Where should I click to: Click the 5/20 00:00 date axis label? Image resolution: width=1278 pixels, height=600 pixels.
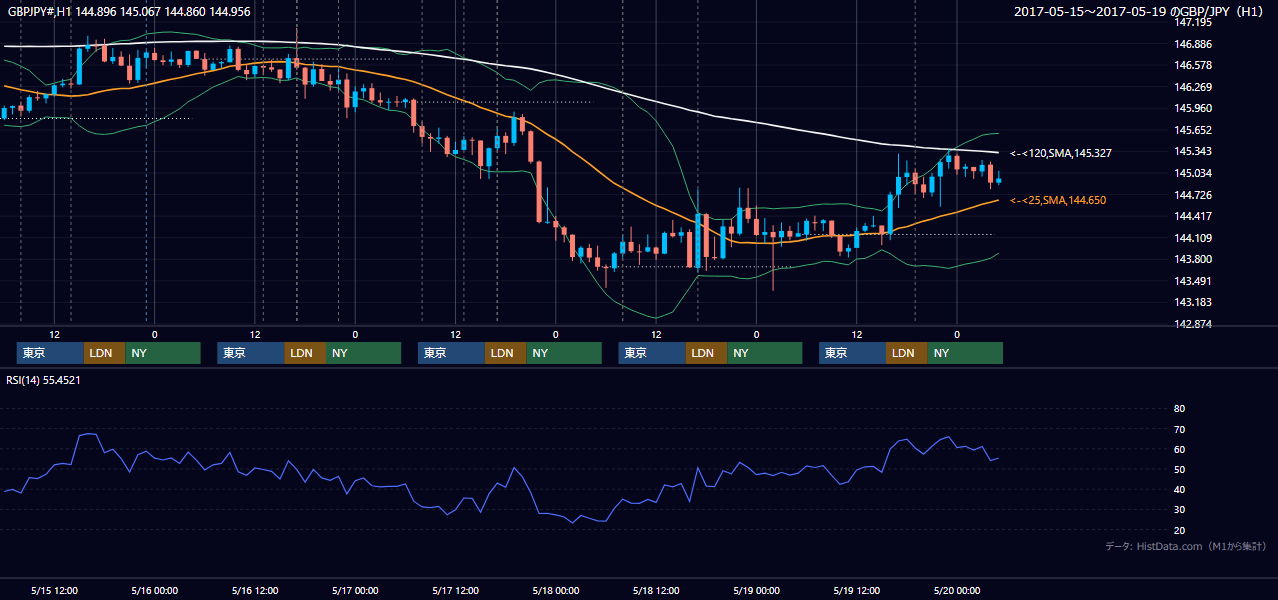956,590
